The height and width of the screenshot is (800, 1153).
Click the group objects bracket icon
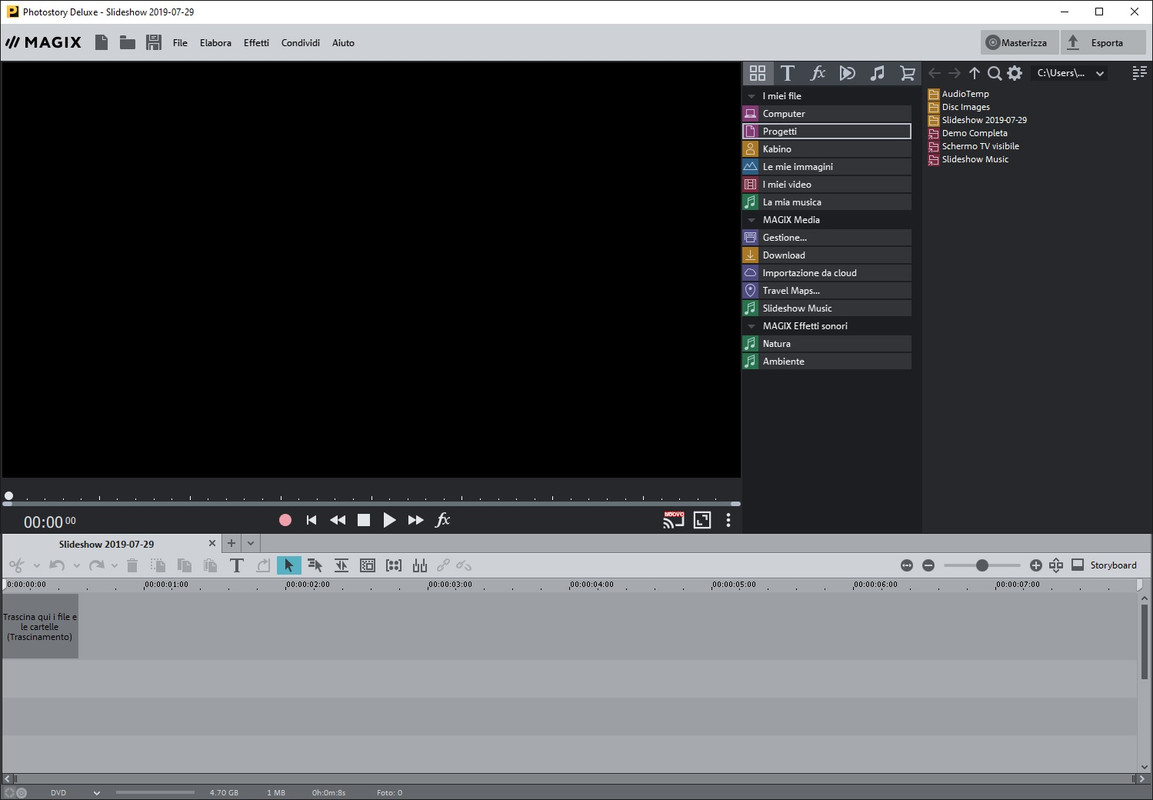[x=394, y=565]
